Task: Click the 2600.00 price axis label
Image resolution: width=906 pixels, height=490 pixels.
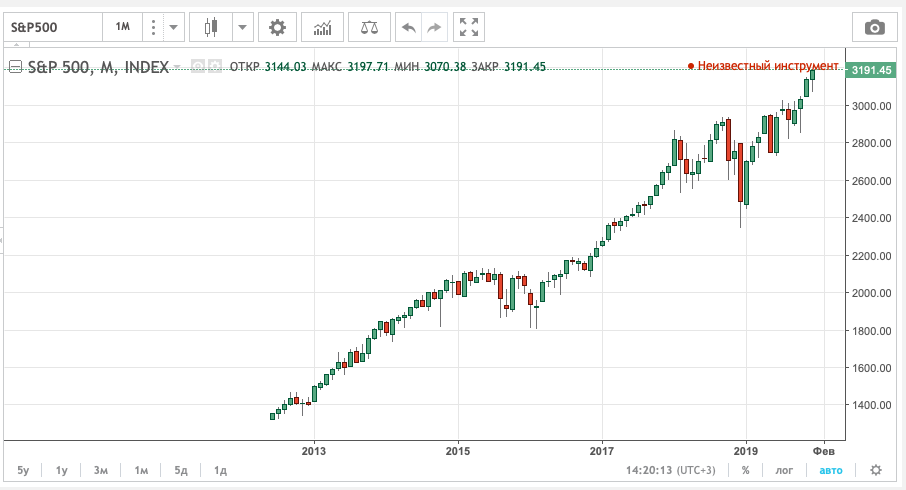Action: tap(871, 181)
